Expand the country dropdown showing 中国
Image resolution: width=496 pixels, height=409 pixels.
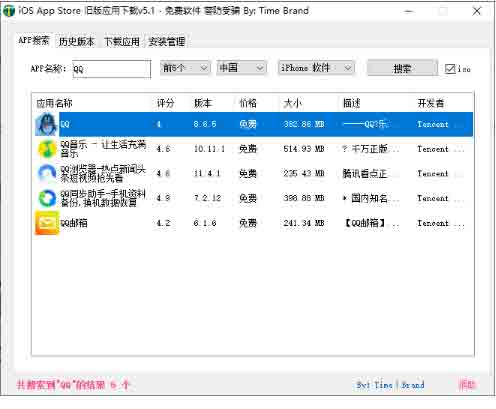click(241, 68)
